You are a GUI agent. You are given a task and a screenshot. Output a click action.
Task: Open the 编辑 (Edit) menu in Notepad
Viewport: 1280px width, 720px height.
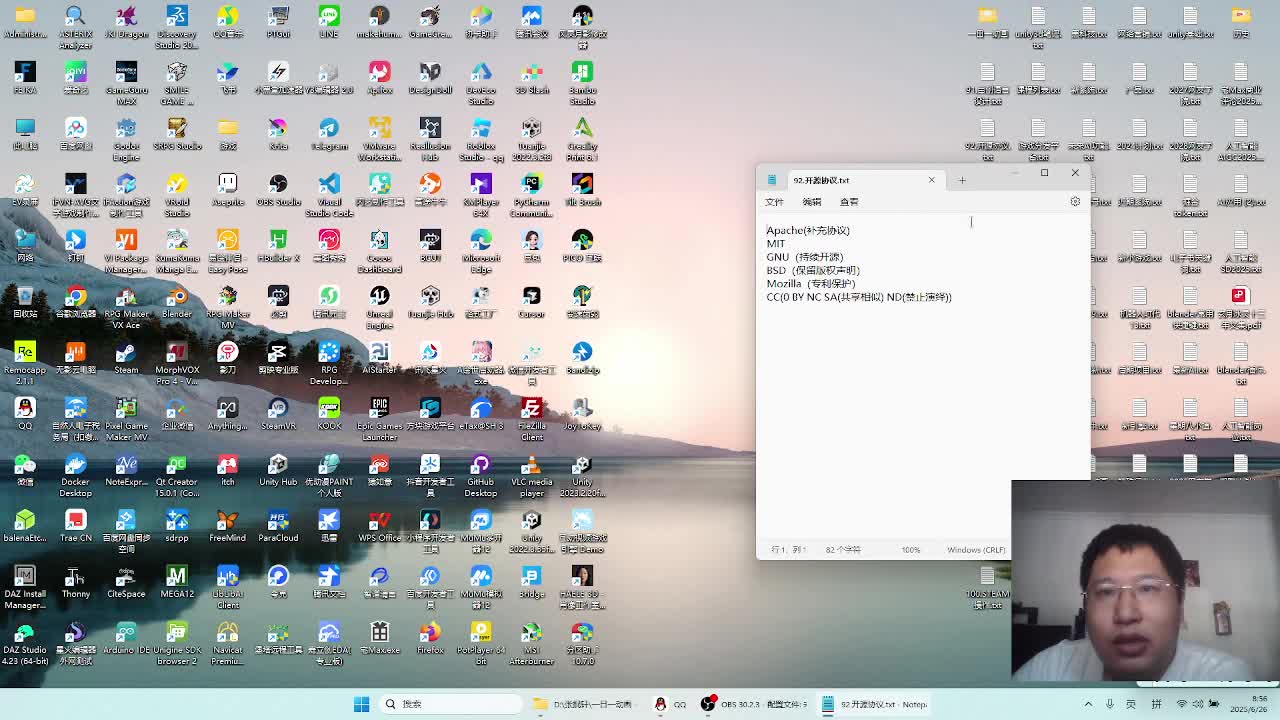coord(811,202)
